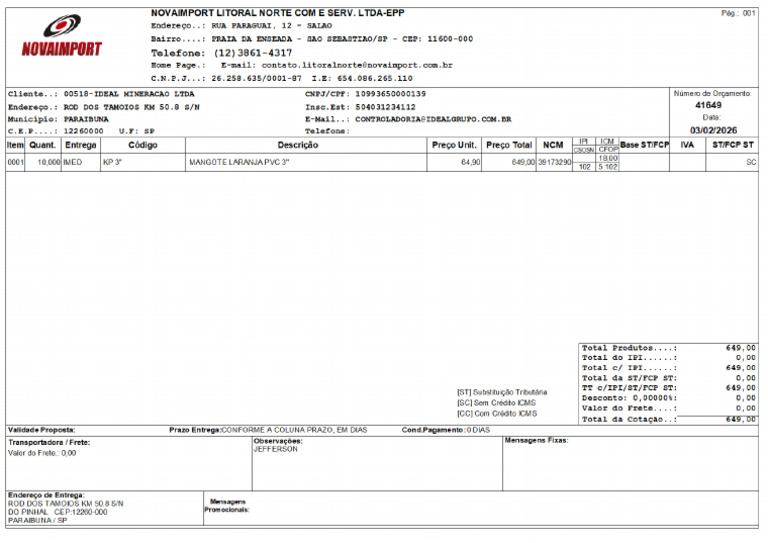Image resolution: width=768 pixels, height=543 pixels.
Task: Click the ST/FCP ST column header
Action: coord(733,145)
